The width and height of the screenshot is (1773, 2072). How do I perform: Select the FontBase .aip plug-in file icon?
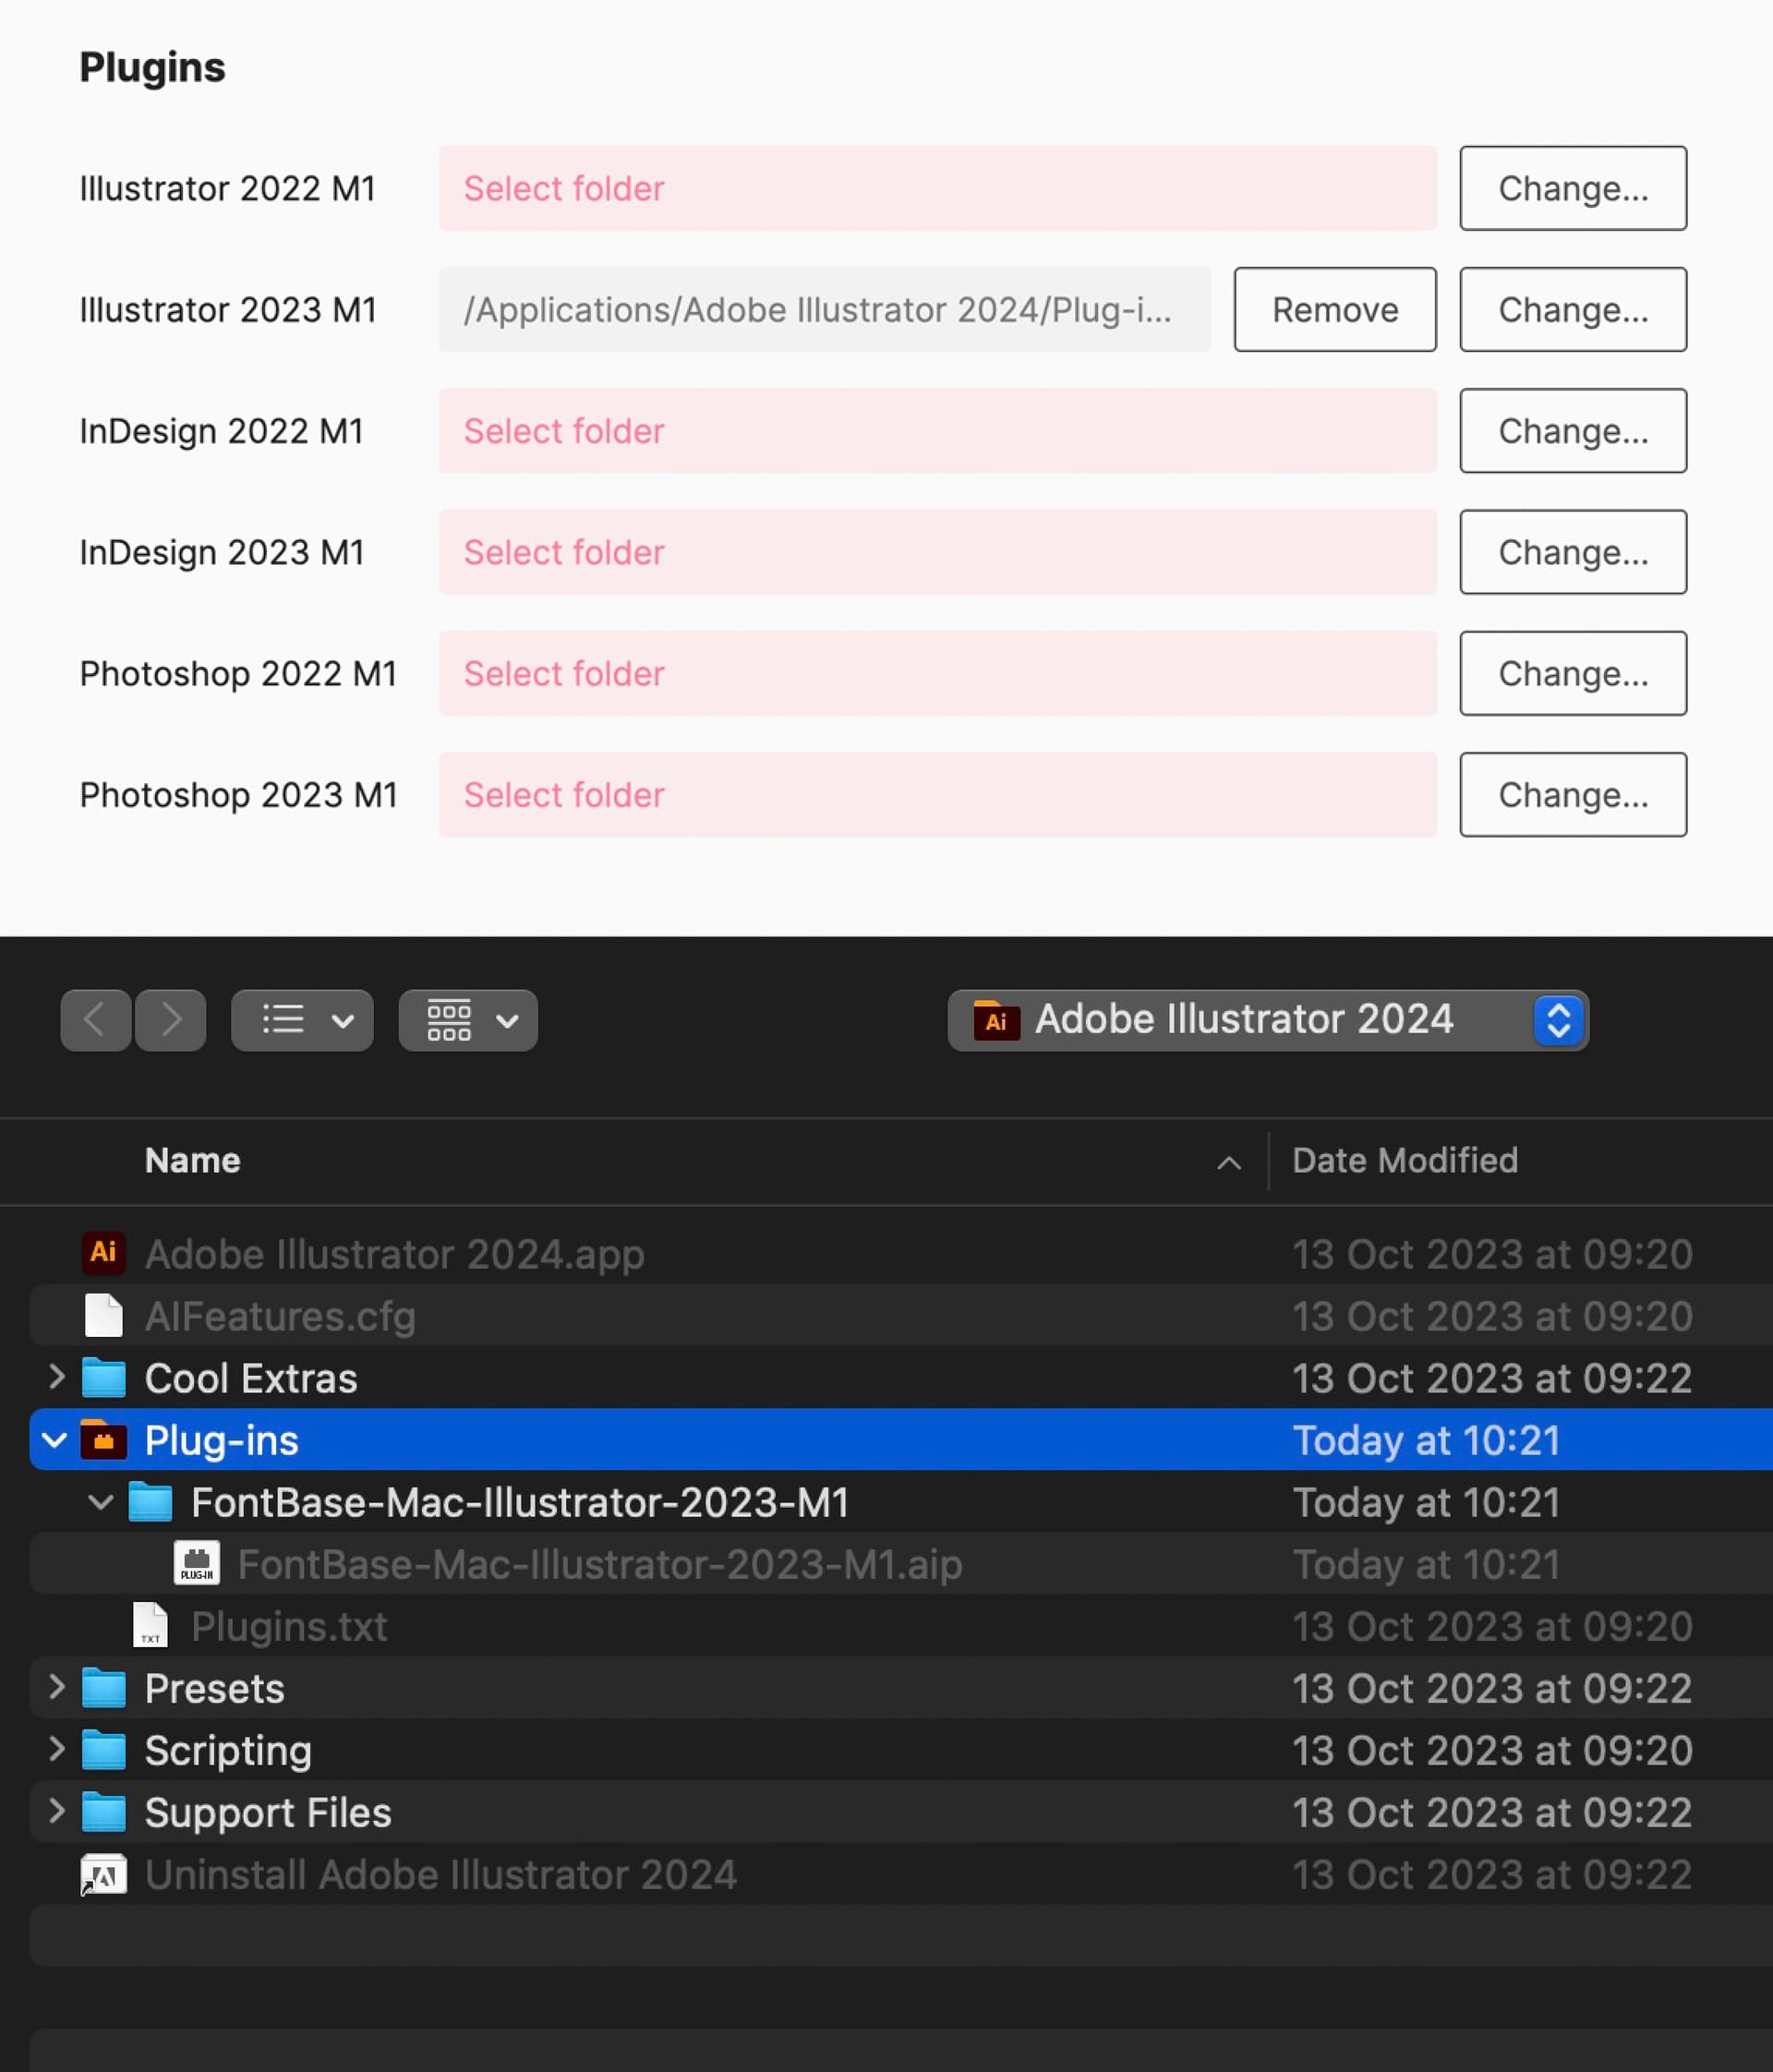(x=197, y=1563)
